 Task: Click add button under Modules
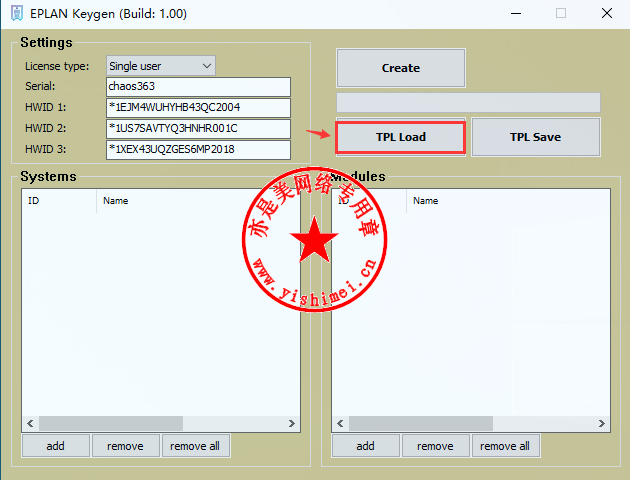(366, 446)
